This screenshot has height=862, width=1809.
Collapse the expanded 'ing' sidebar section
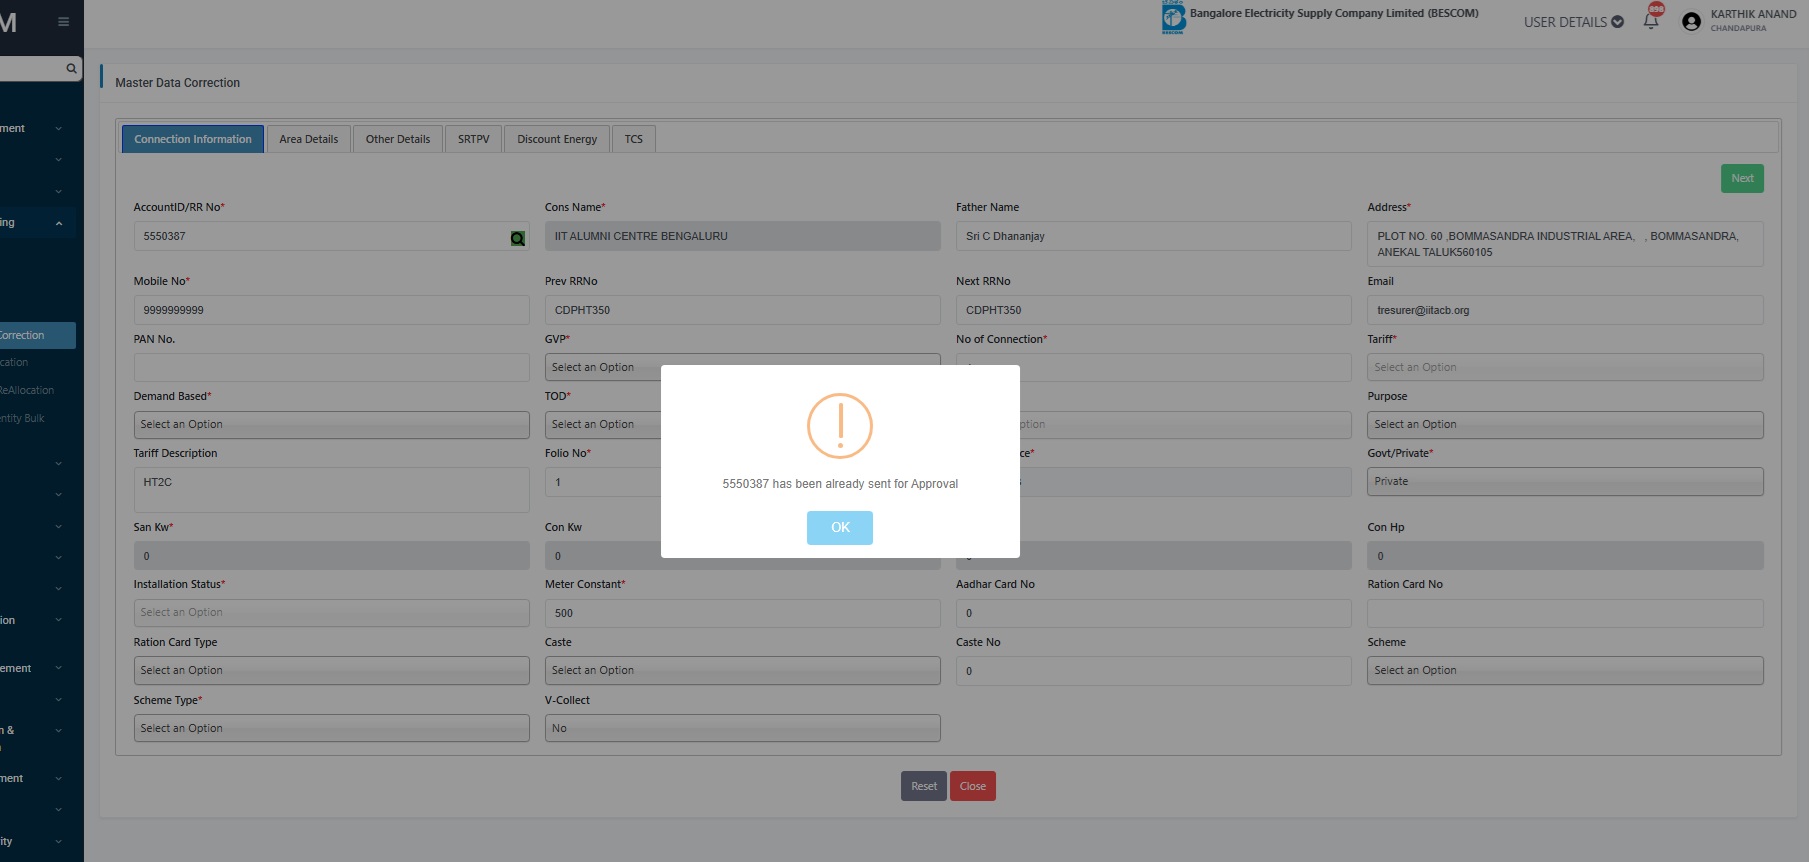38,222
